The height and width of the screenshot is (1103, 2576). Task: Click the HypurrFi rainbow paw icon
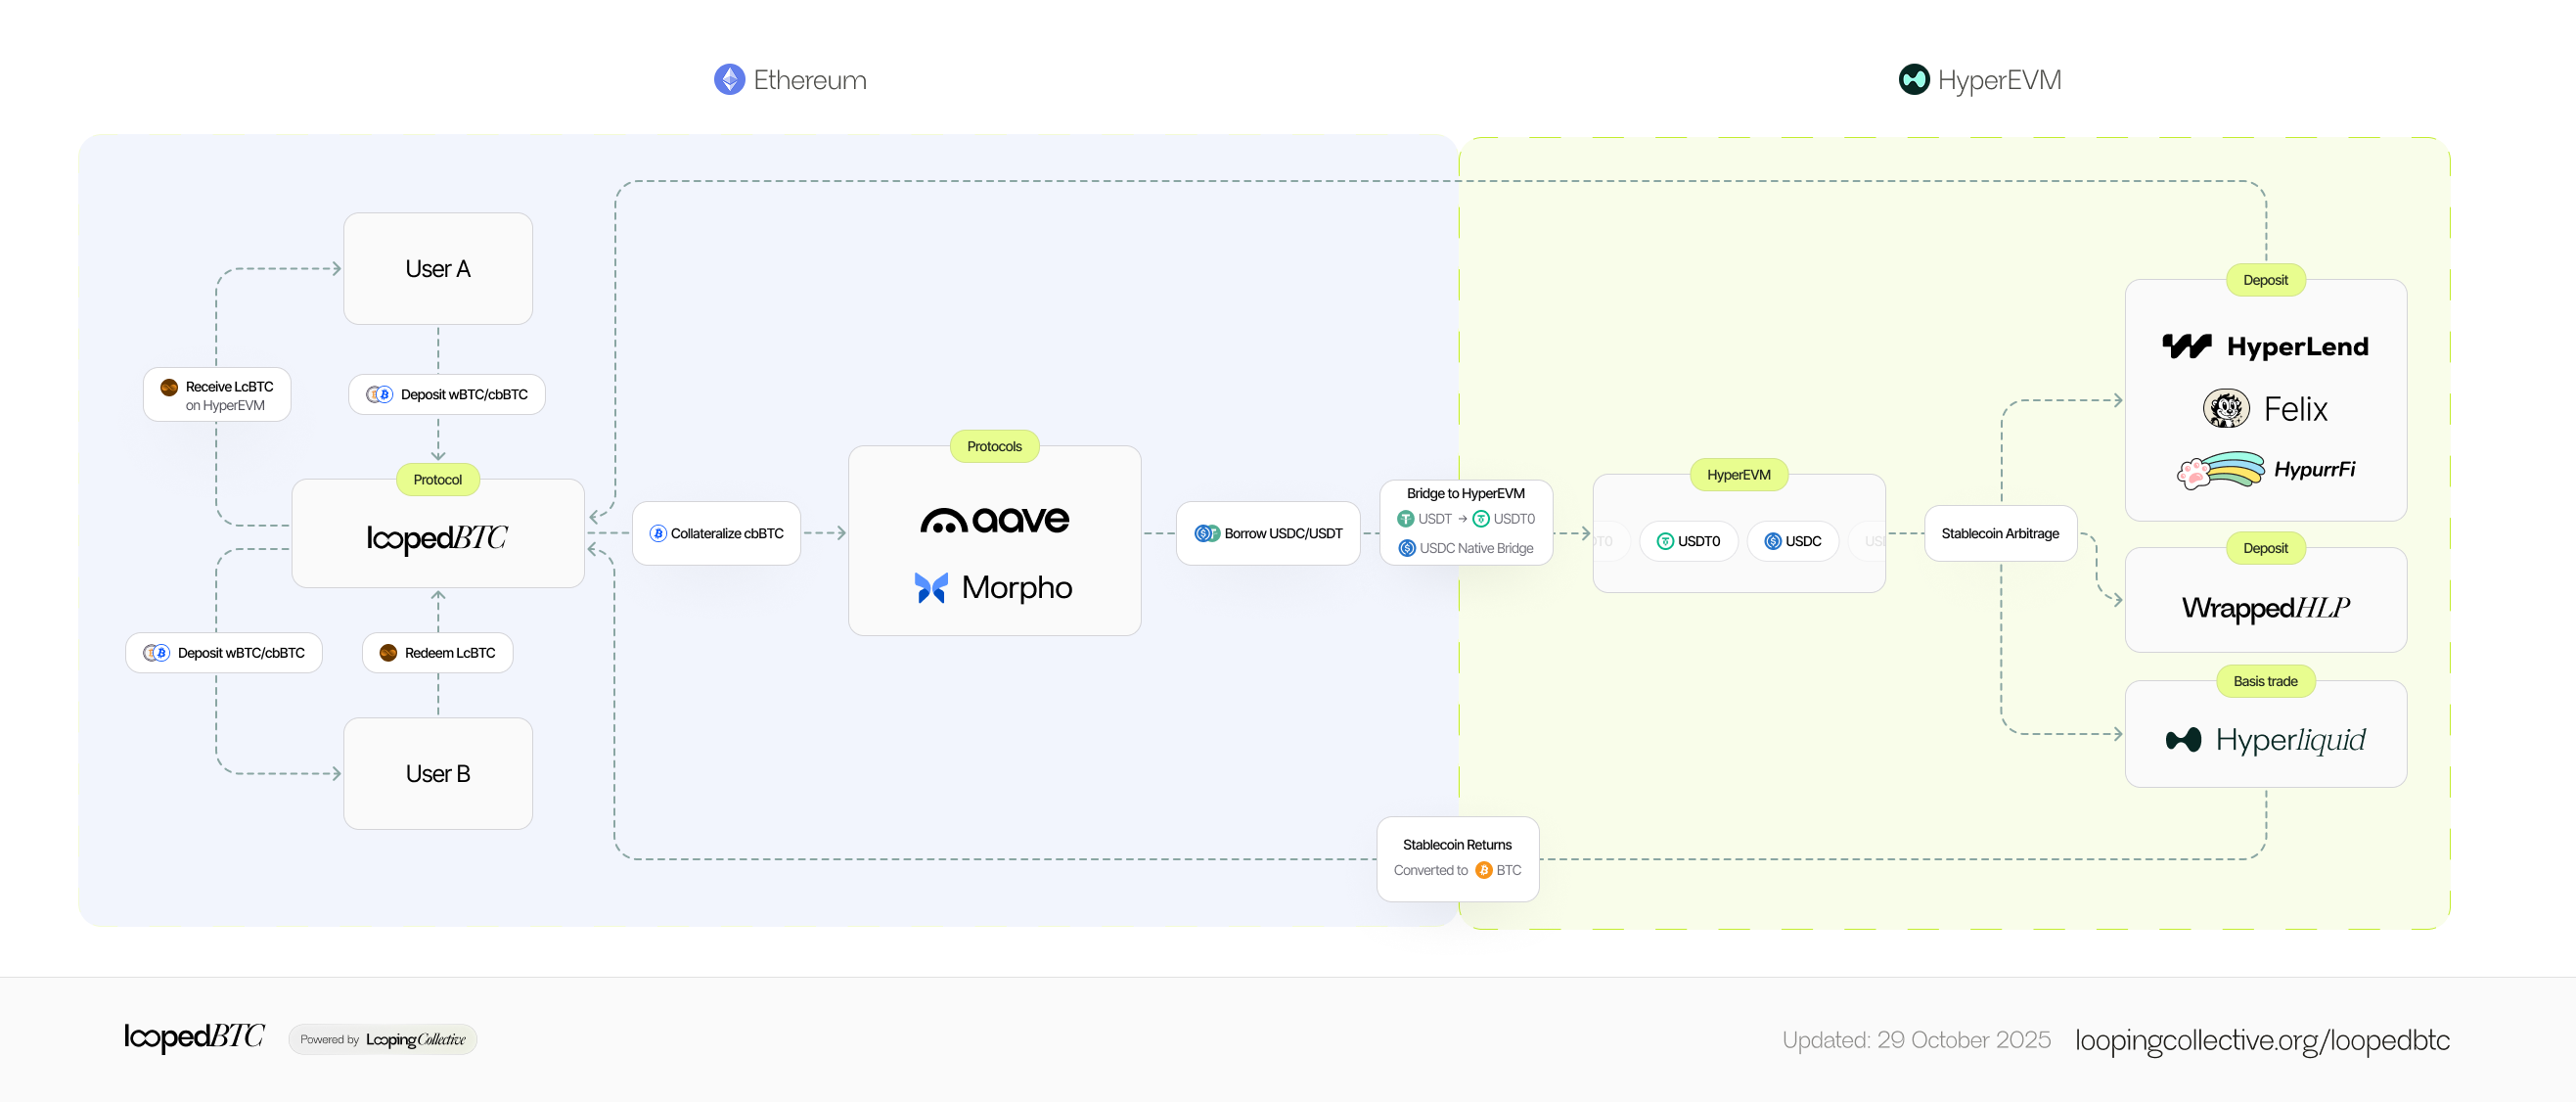pyautogui.click(x=2220, y=470)
